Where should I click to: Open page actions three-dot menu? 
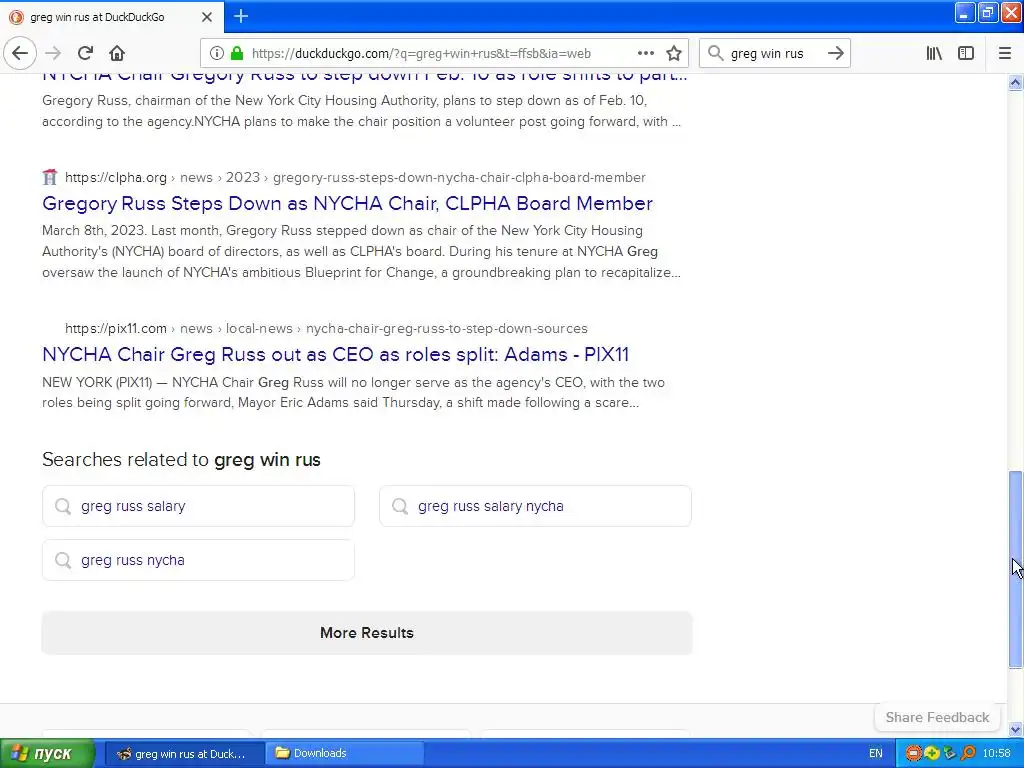tap(646, 54)
